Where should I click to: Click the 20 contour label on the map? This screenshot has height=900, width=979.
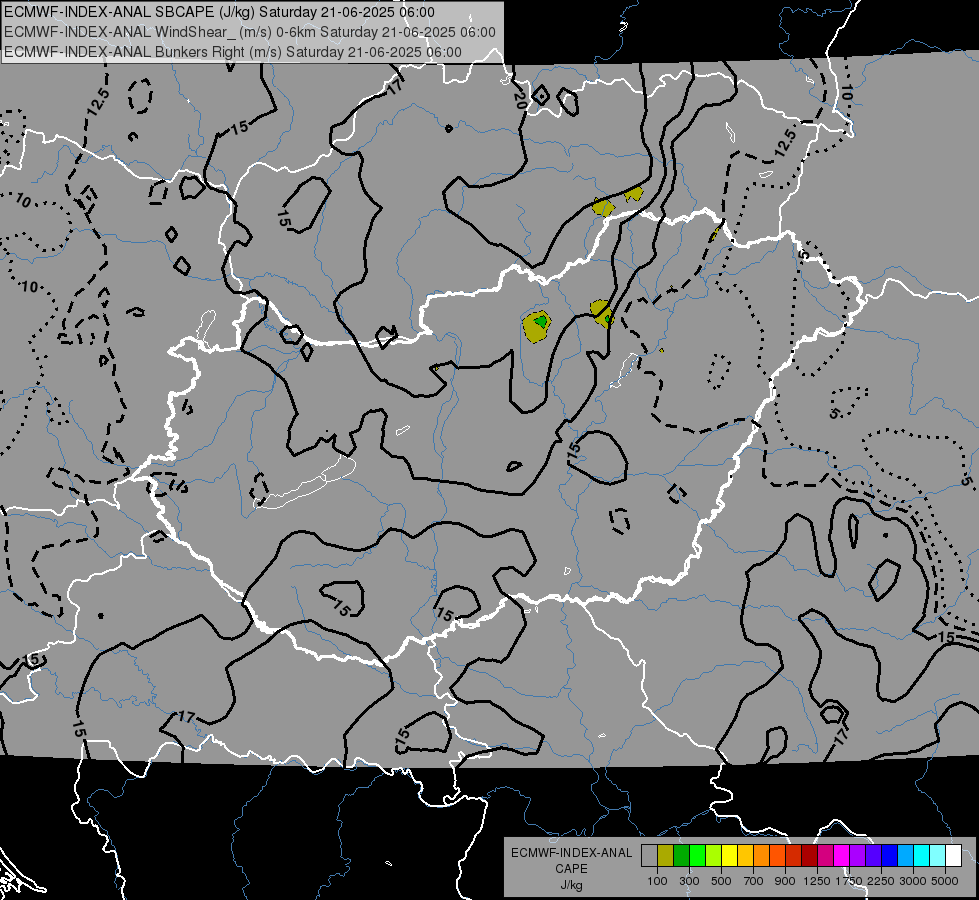[519, 99]
